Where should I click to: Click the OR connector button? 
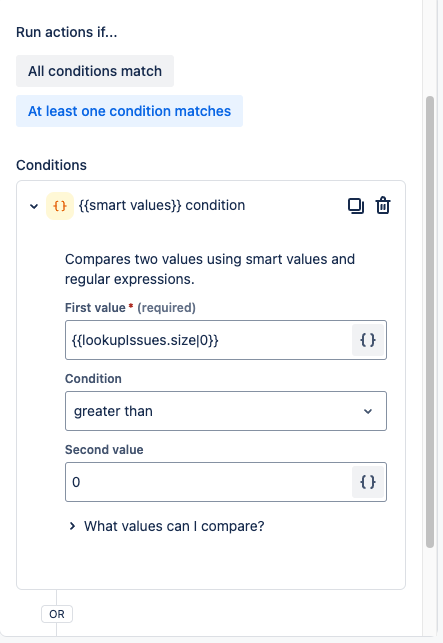point(57,614)
